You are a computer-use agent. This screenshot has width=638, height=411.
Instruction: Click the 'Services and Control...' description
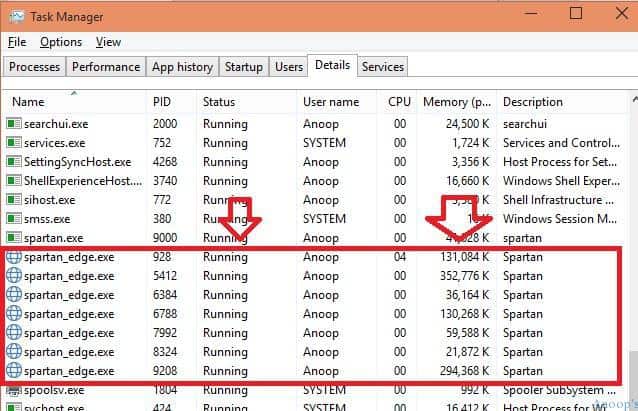[x=562, y=143]
